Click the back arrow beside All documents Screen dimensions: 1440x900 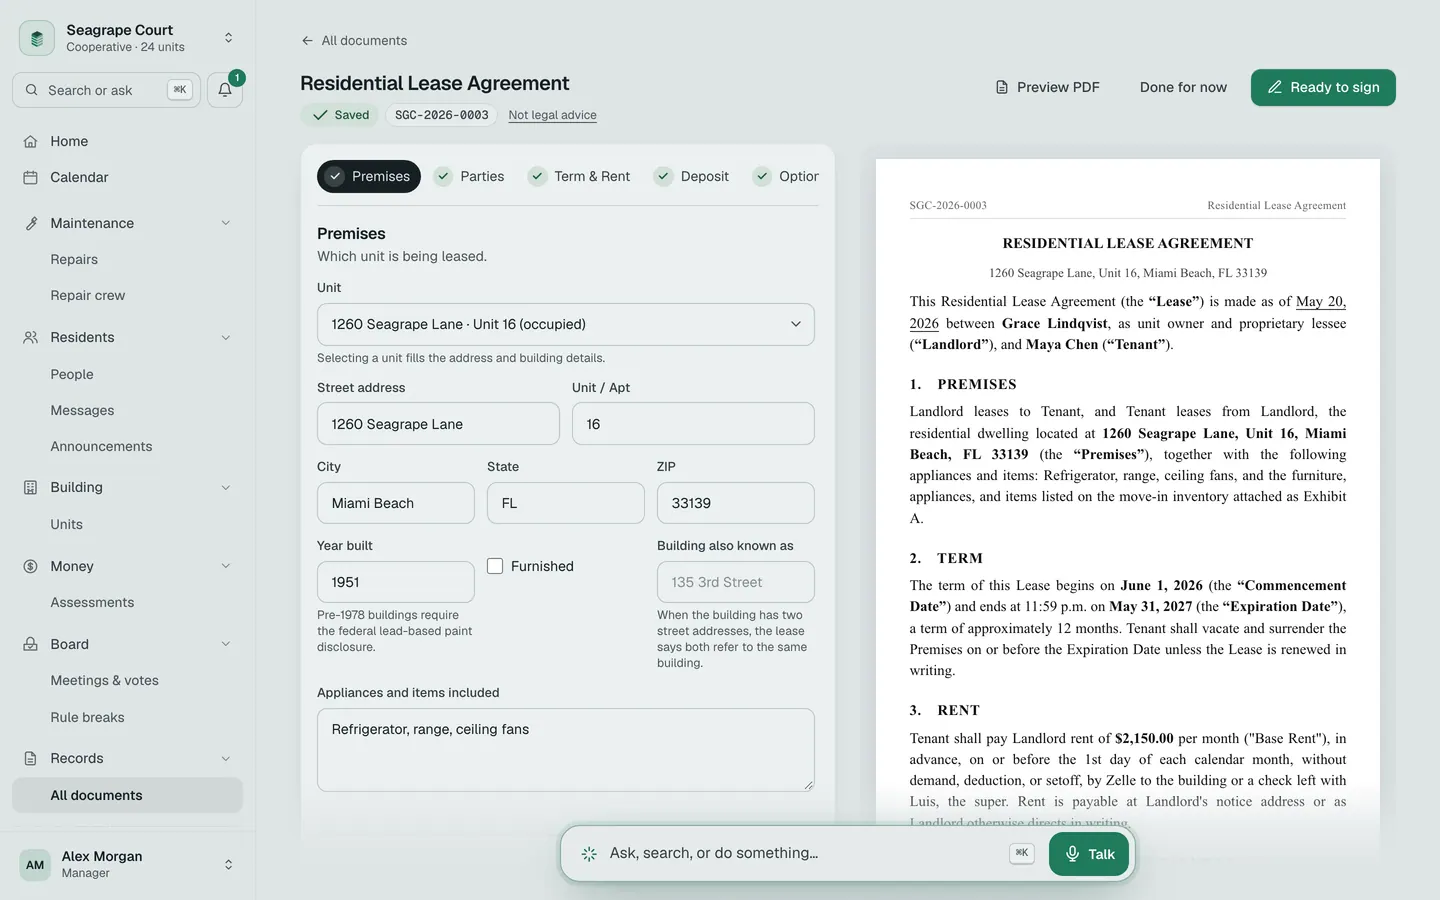coord(307,41)
